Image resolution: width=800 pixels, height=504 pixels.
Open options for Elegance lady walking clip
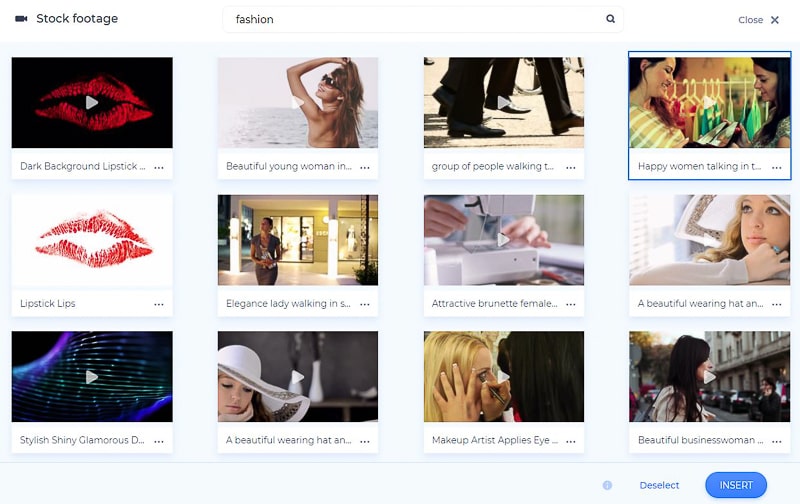coord(365,304)
